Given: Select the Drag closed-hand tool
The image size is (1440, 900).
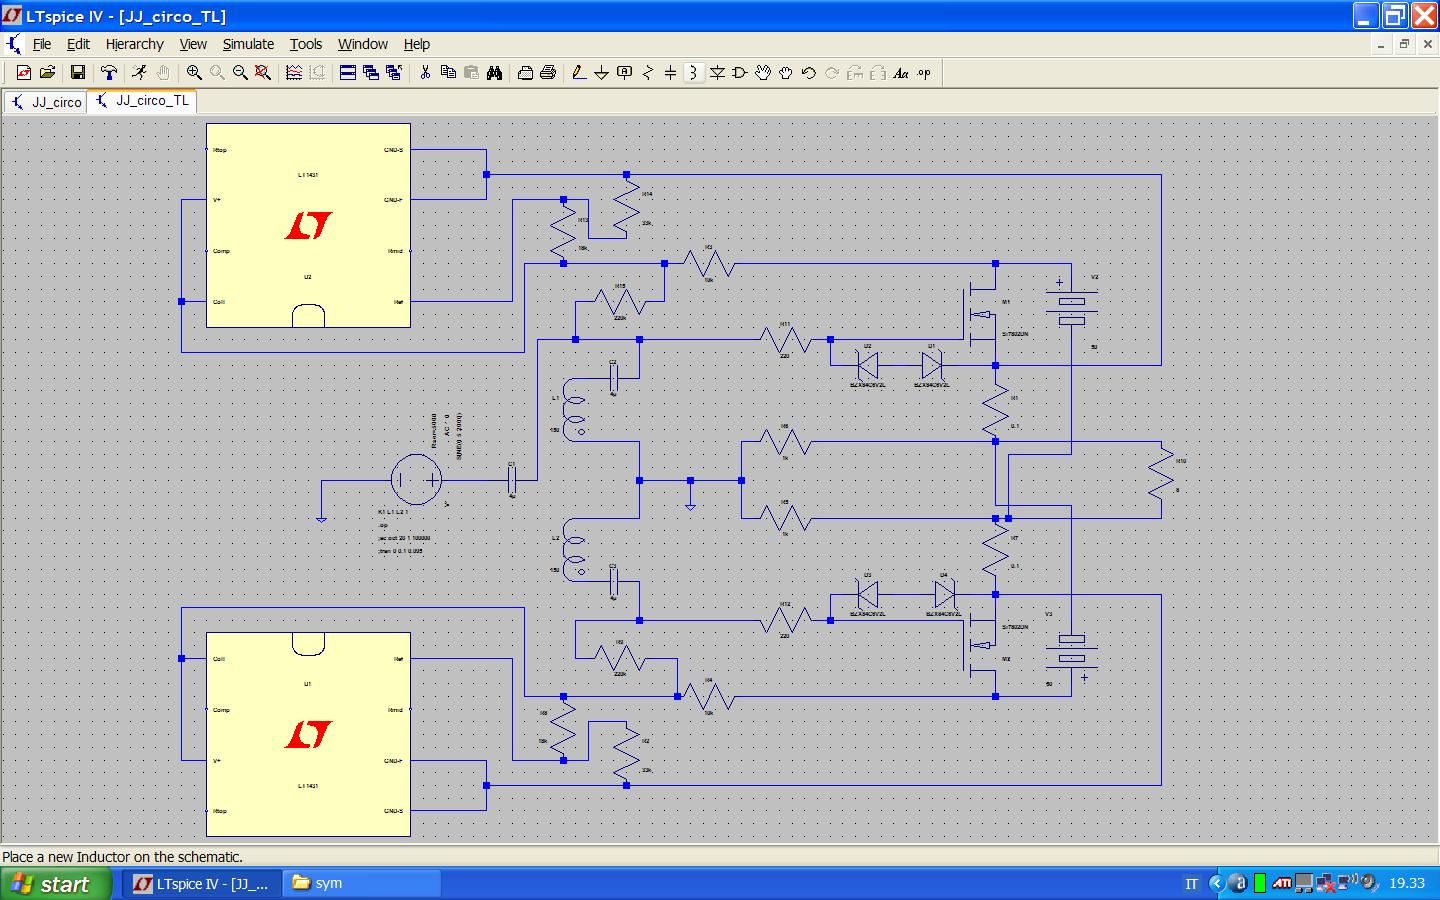Looking at the screenshot, I should click(786, 73).
